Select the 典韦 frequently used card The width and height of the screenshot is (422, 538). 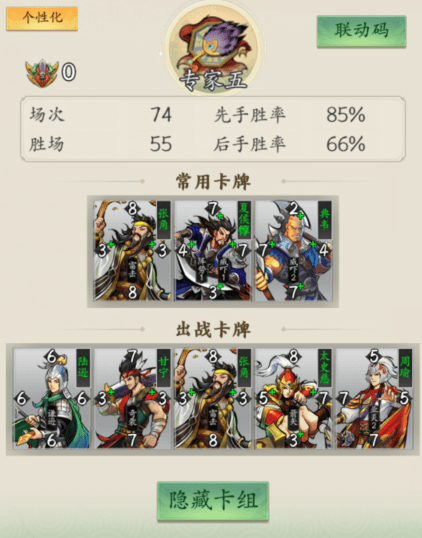(294, 251)
